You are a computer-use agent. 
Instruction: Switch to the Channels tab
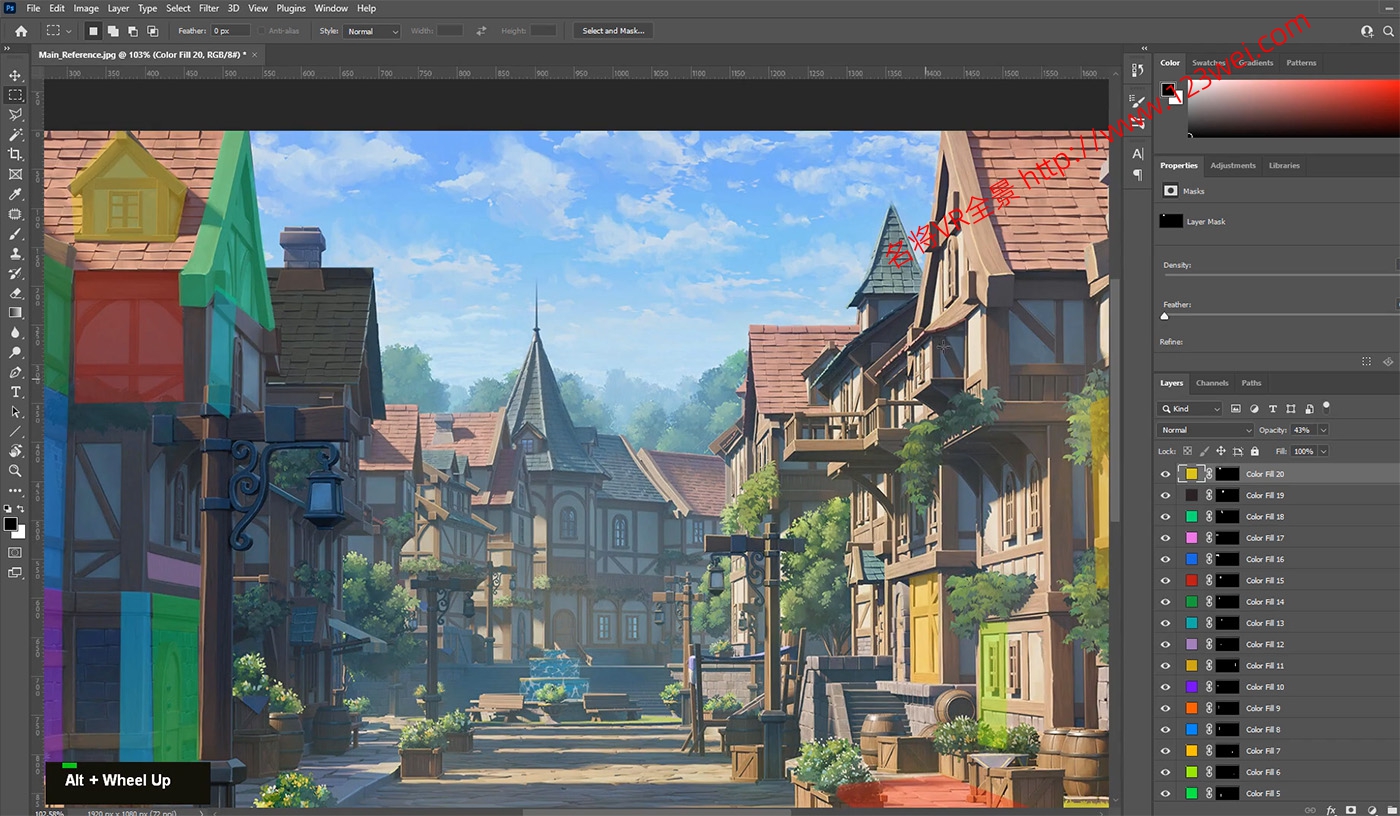tap(1212, 383)
